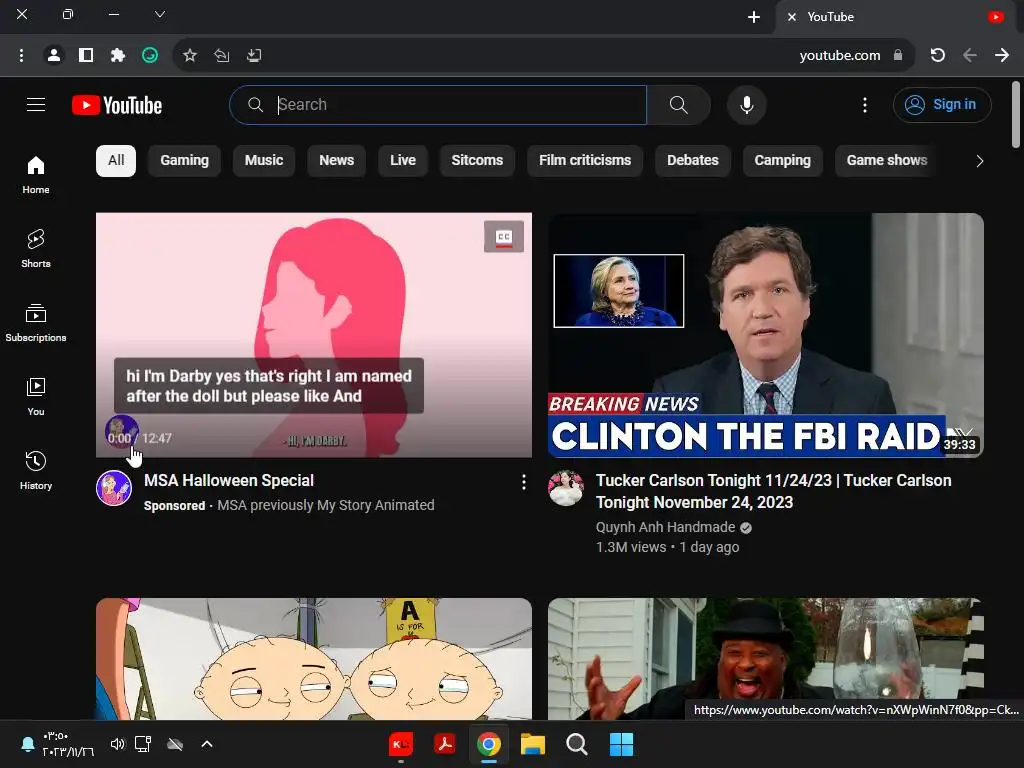Click the youtube.com address bar
The image size is (1024, 768).
(839, 56)
